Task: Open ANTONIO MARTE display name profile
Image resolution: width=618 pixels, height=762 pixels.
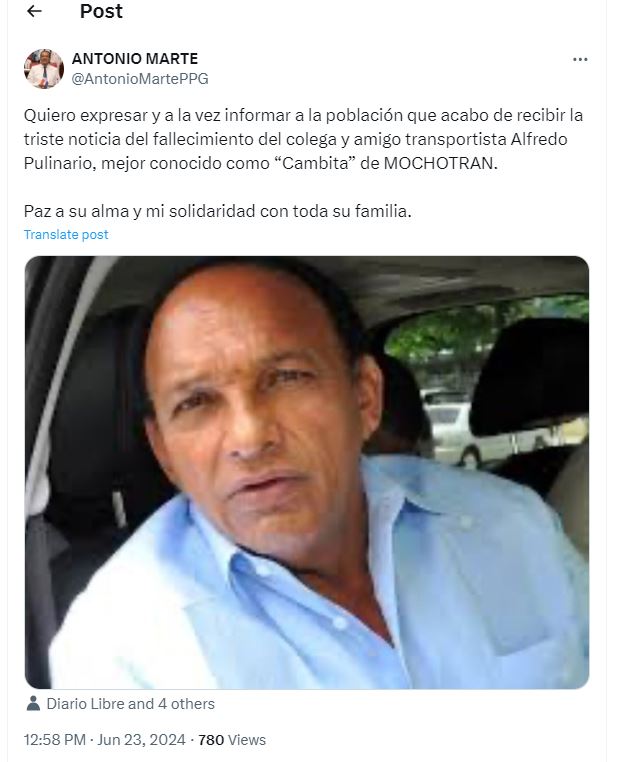Action: [x=135, y=59]
